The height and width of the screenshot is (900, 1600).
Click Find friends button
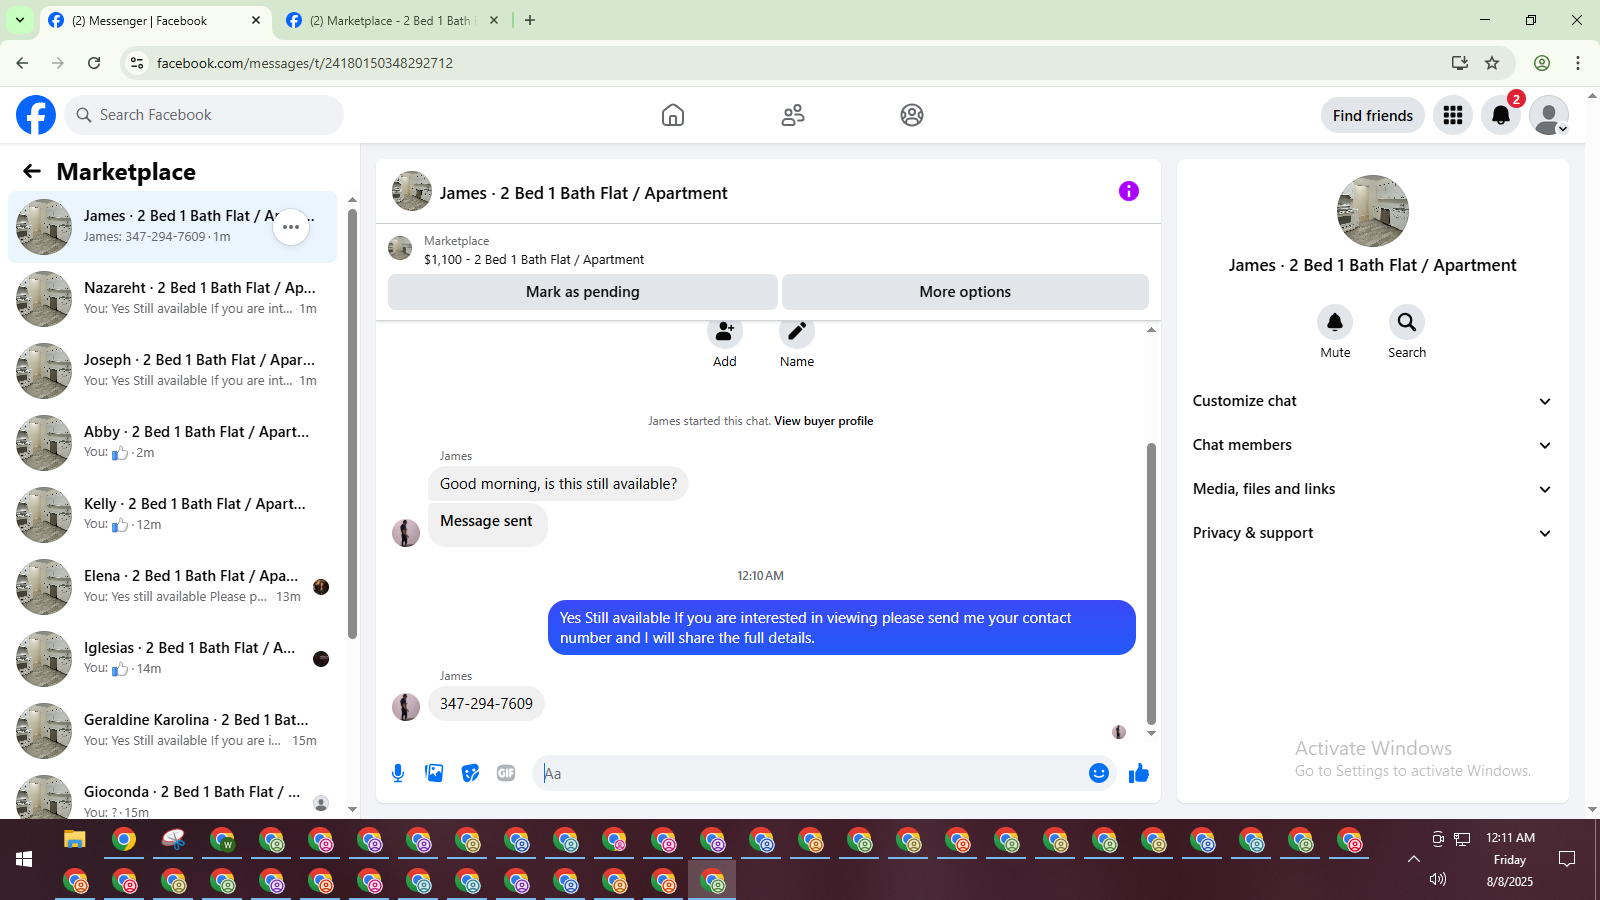pyautogui.click(x=1373, y=115)
